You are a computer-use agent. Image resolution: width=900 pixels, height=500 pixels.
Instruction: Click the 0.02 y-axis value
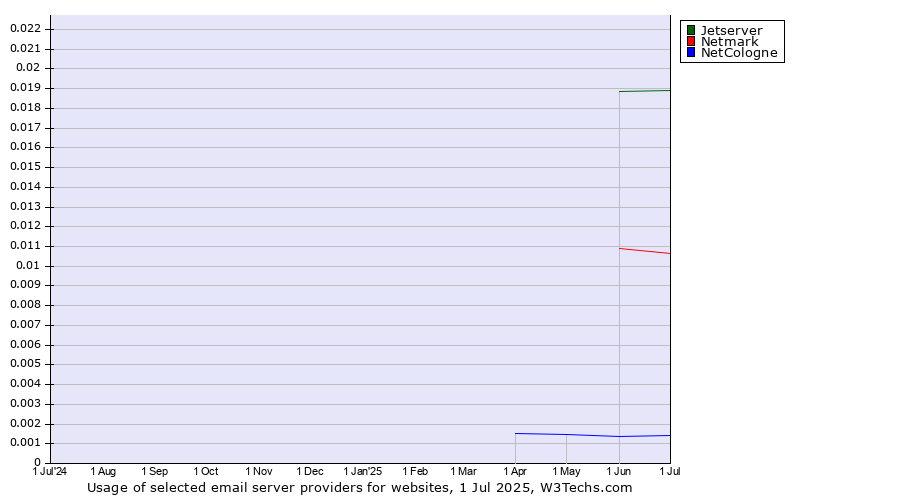pyautogui.click(x=28, y=67)
